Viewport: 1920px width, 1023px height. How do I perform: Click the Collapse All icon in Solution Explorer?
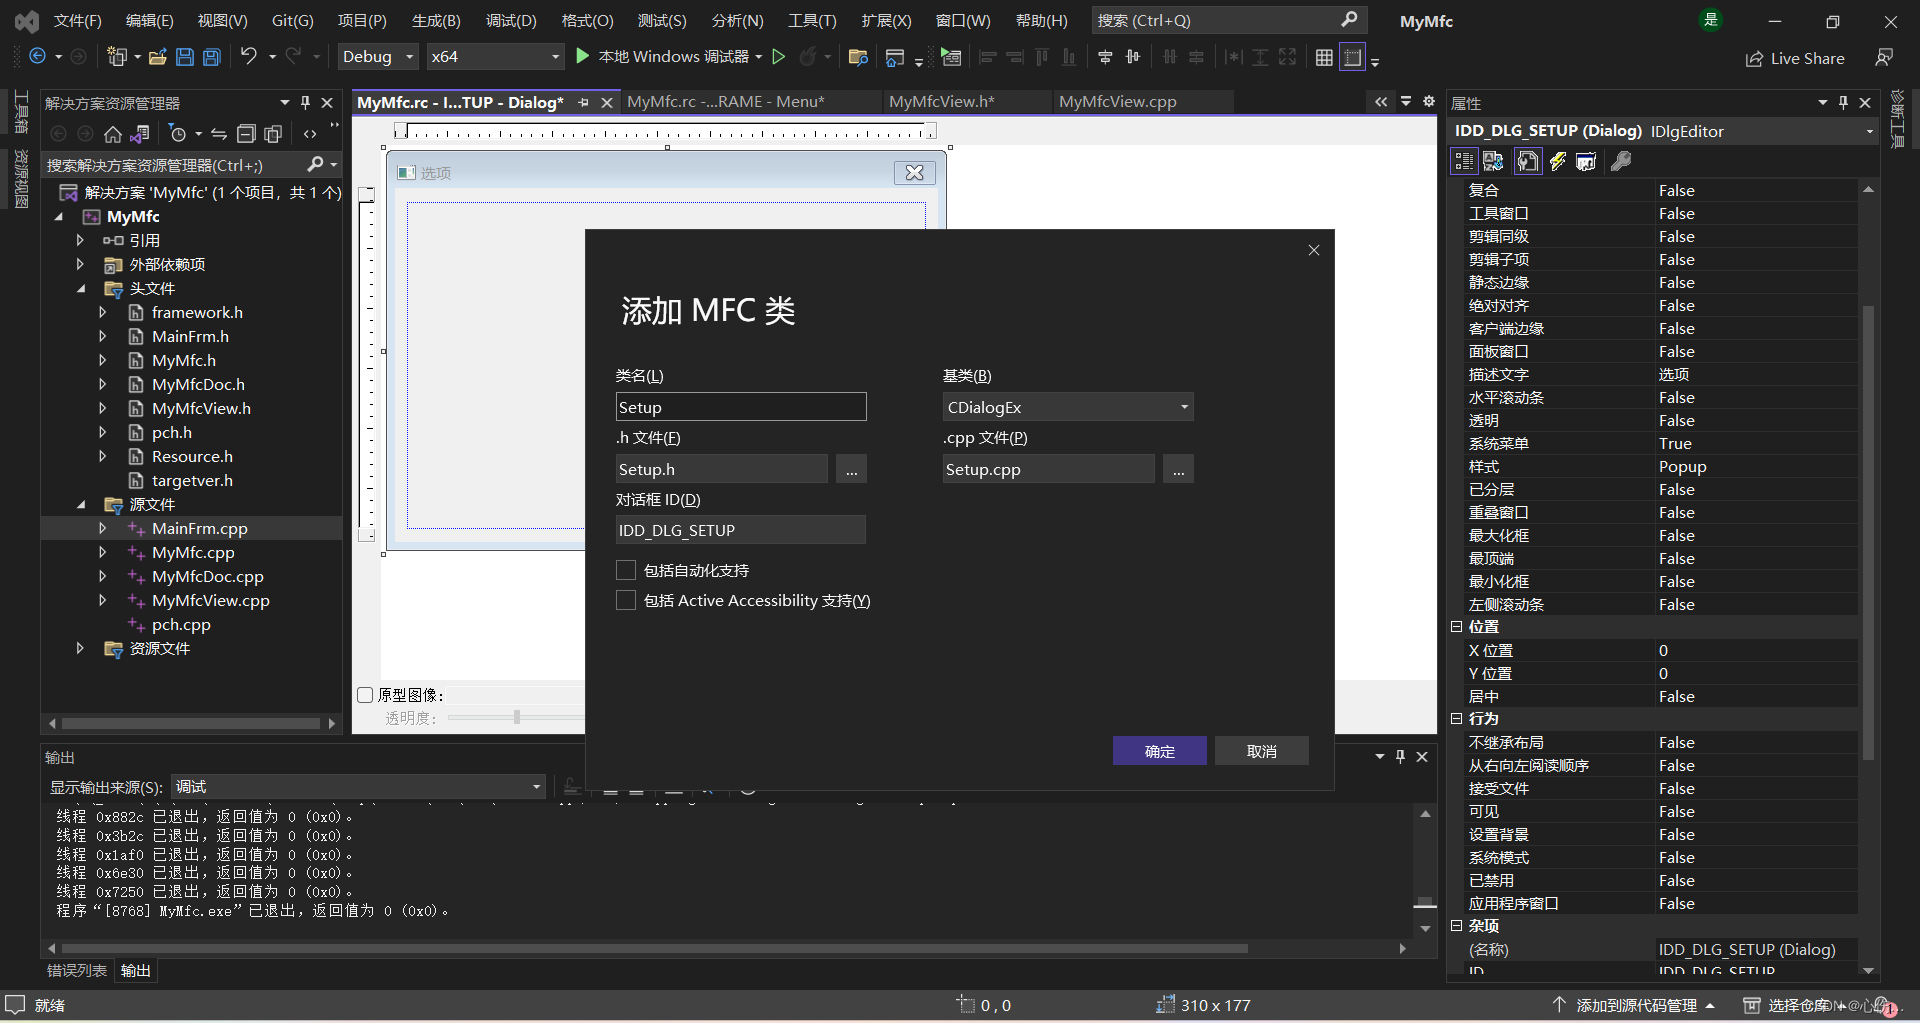pyautogui.click(x=246, y=133)
